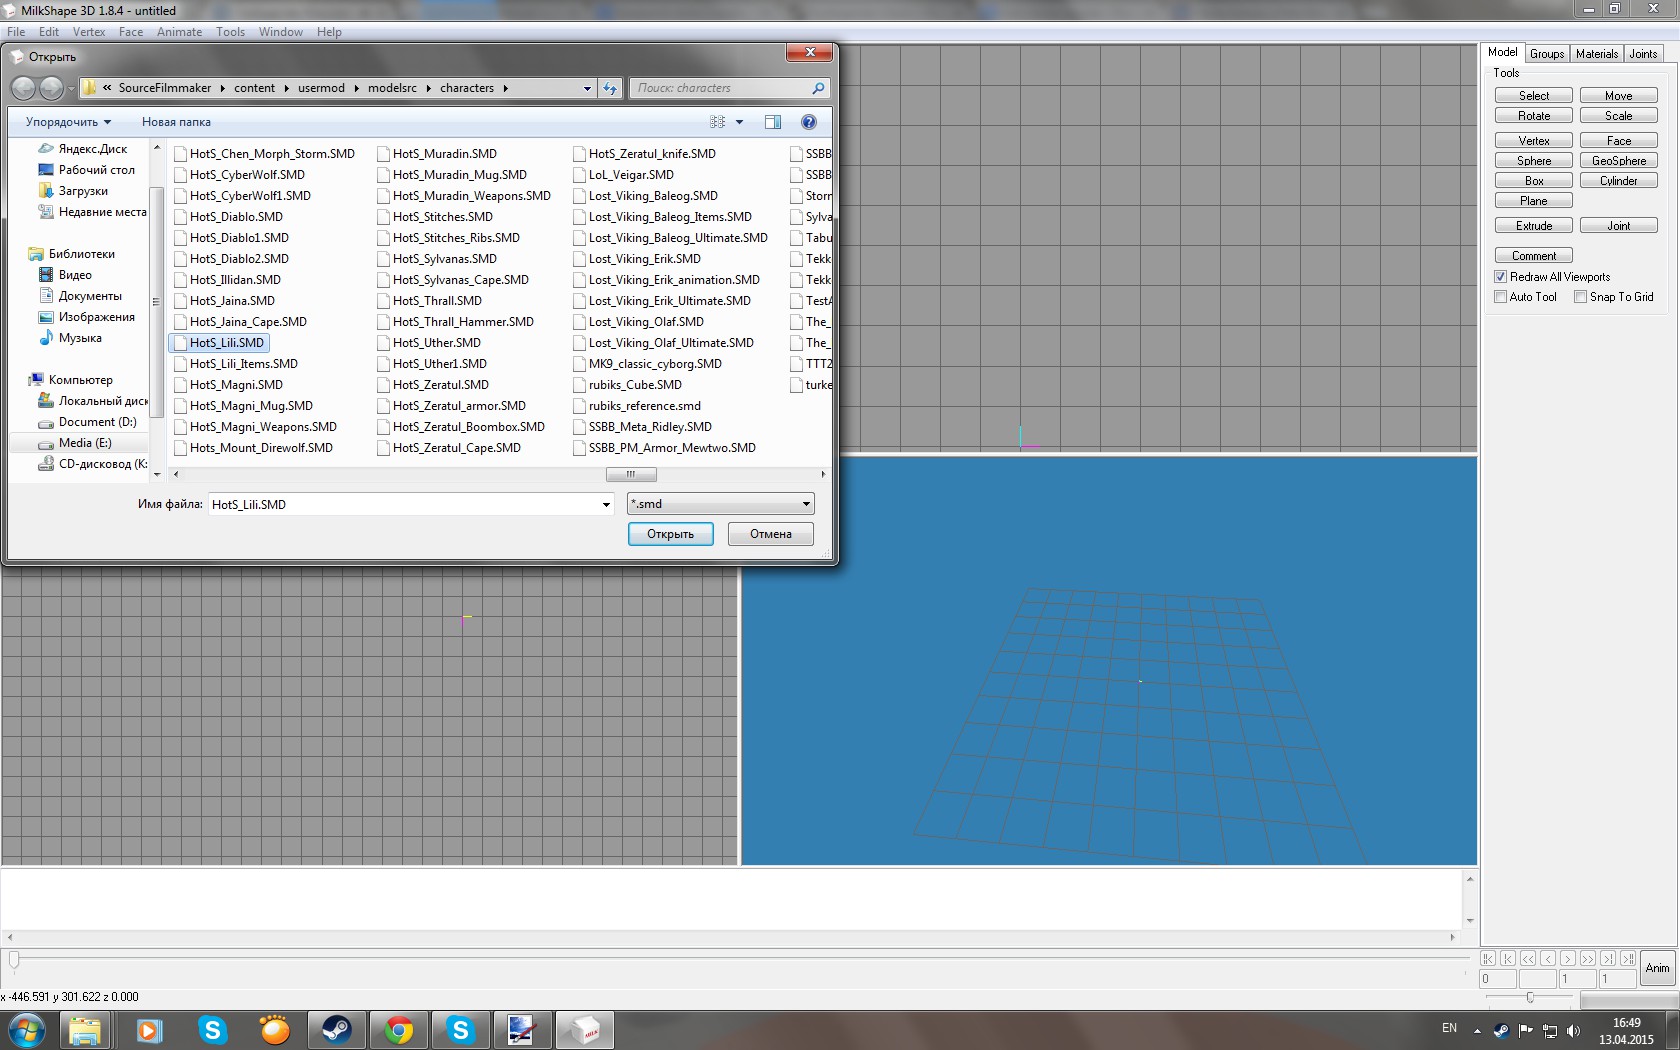This screenshot has width=1680, height=1050.
Task: Open Windows Explorer from the taskbar
Action: pos(85,1030)
